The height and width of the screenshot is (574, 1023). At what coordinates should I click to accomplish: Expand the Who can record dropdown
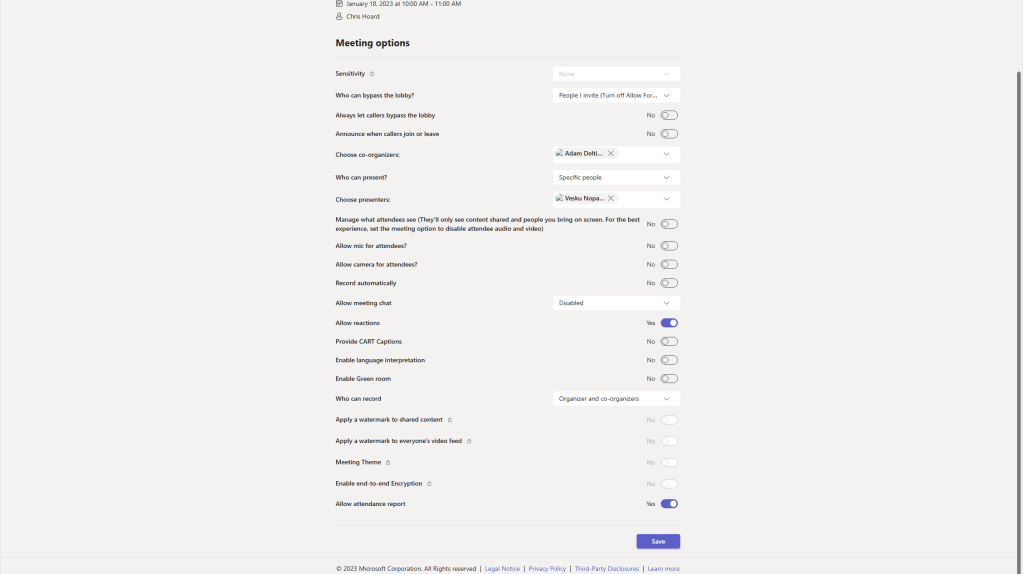coord(616,399)
